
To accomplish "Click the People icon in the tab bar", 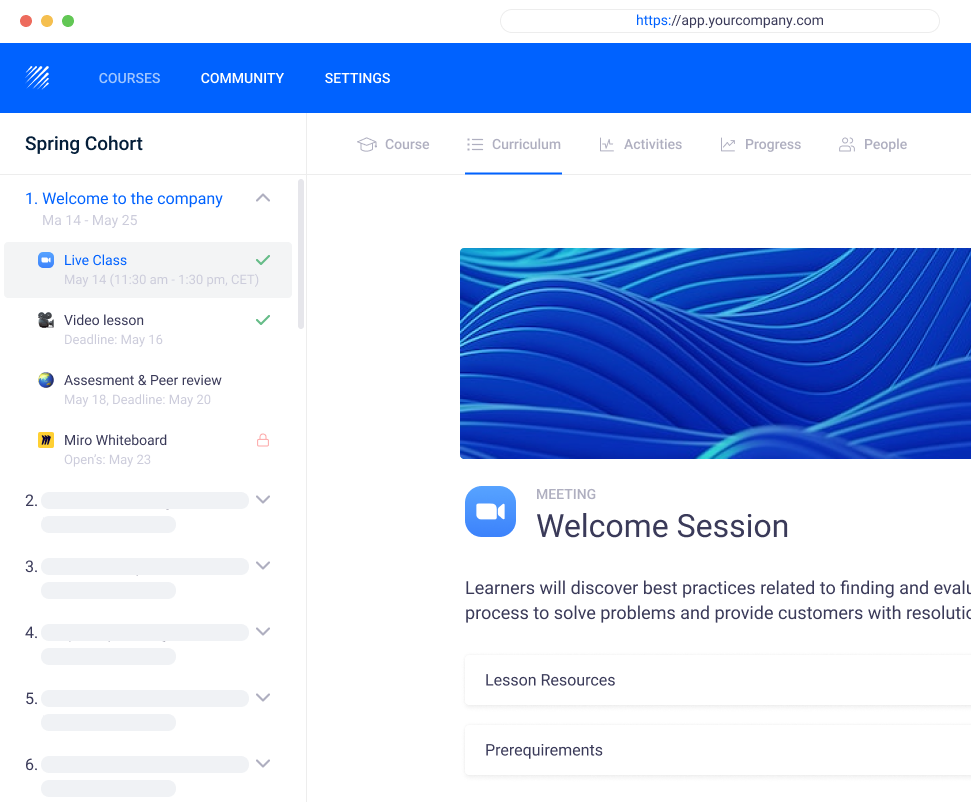I will point(847,144).
